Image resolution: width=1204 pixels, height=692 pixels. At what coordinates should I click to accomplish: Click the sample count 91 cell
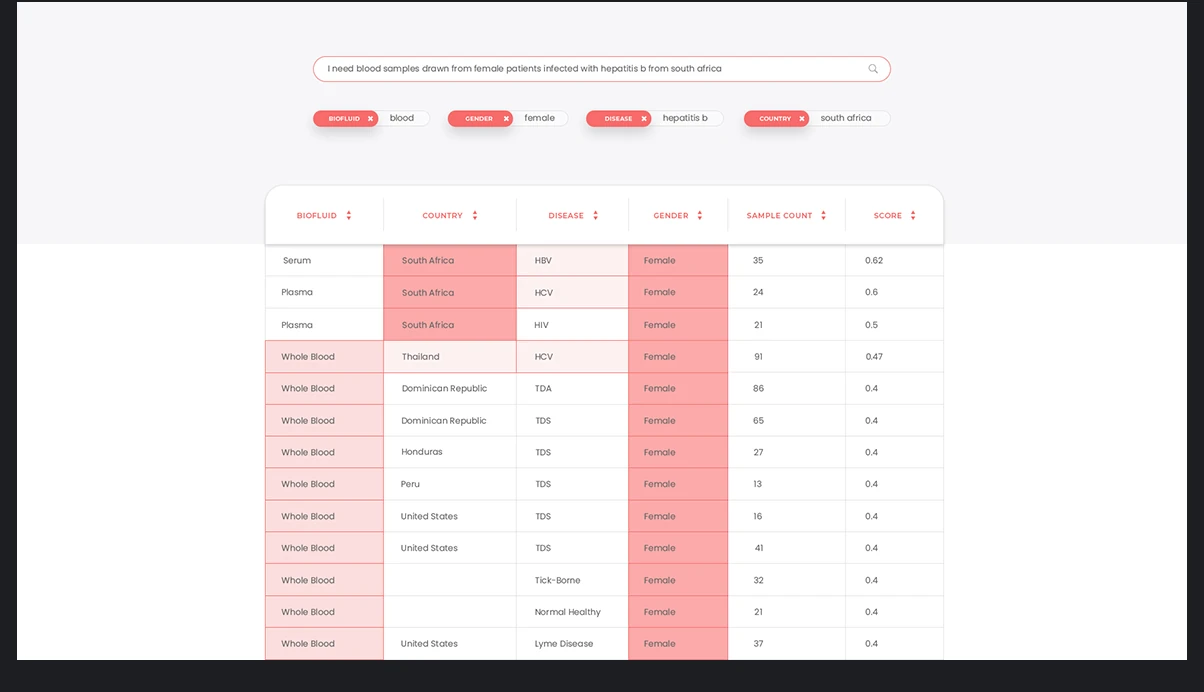click(x=786, y=356)
